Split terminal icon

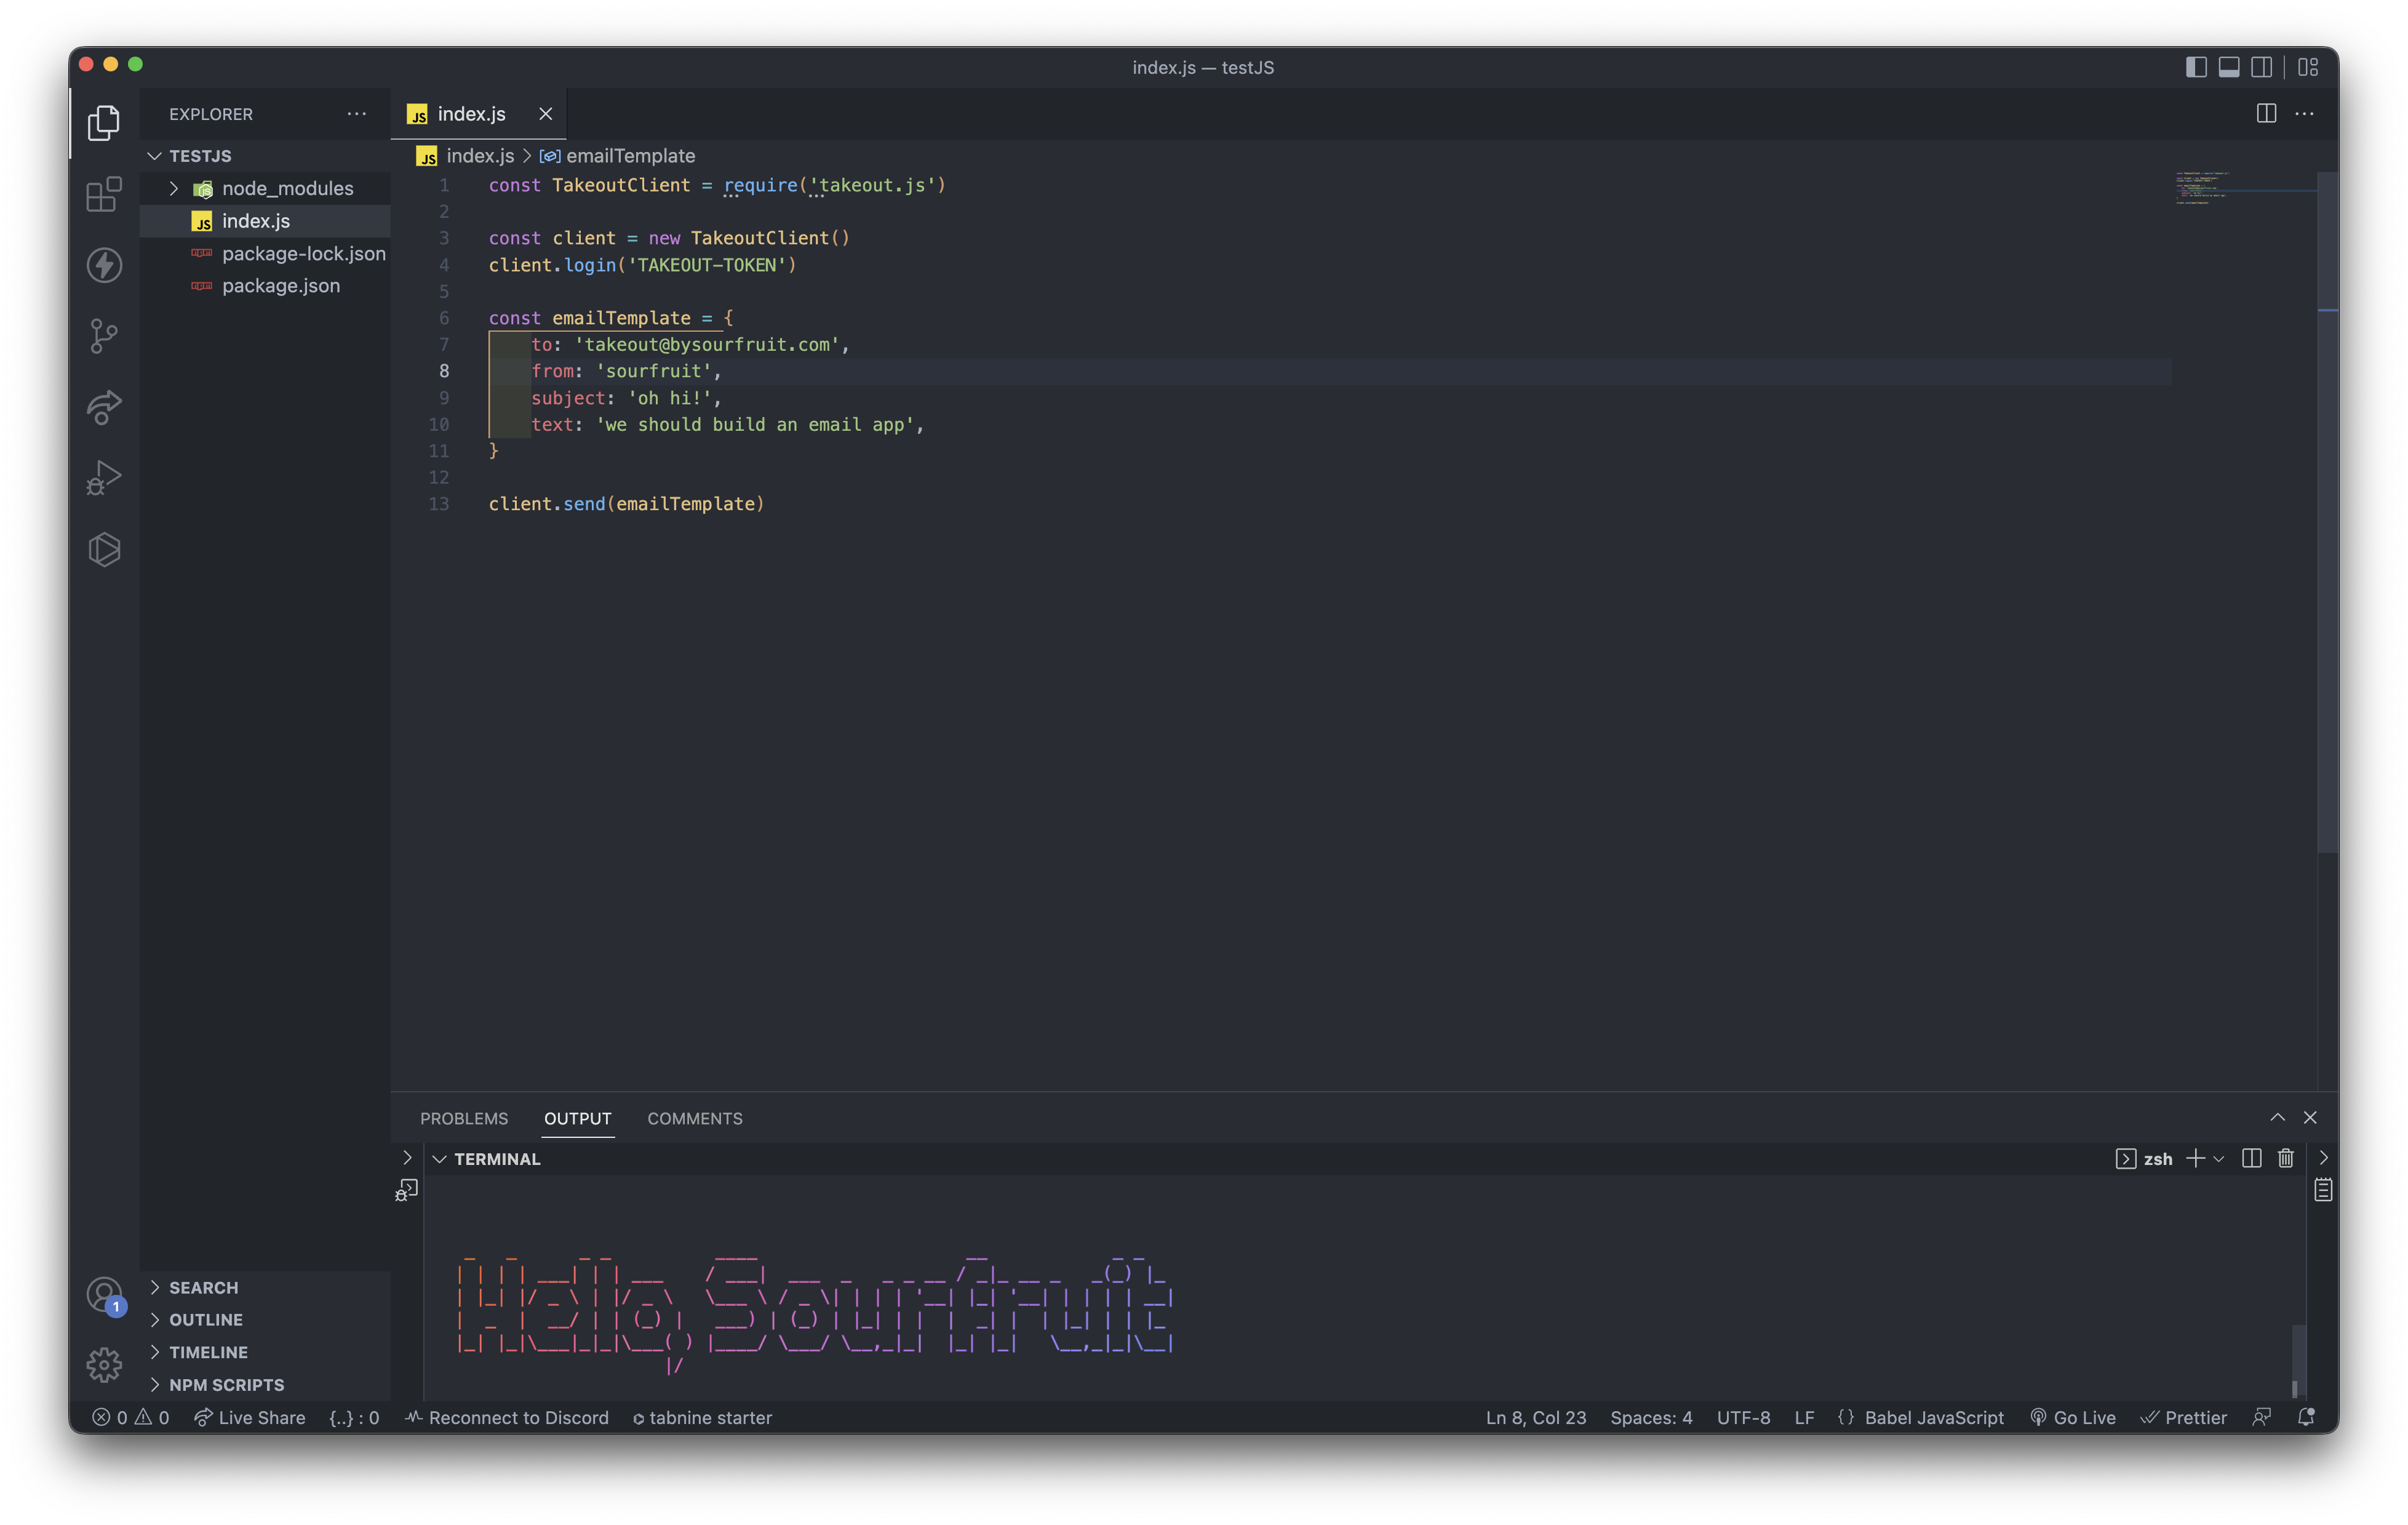tap(2252, 1158)
